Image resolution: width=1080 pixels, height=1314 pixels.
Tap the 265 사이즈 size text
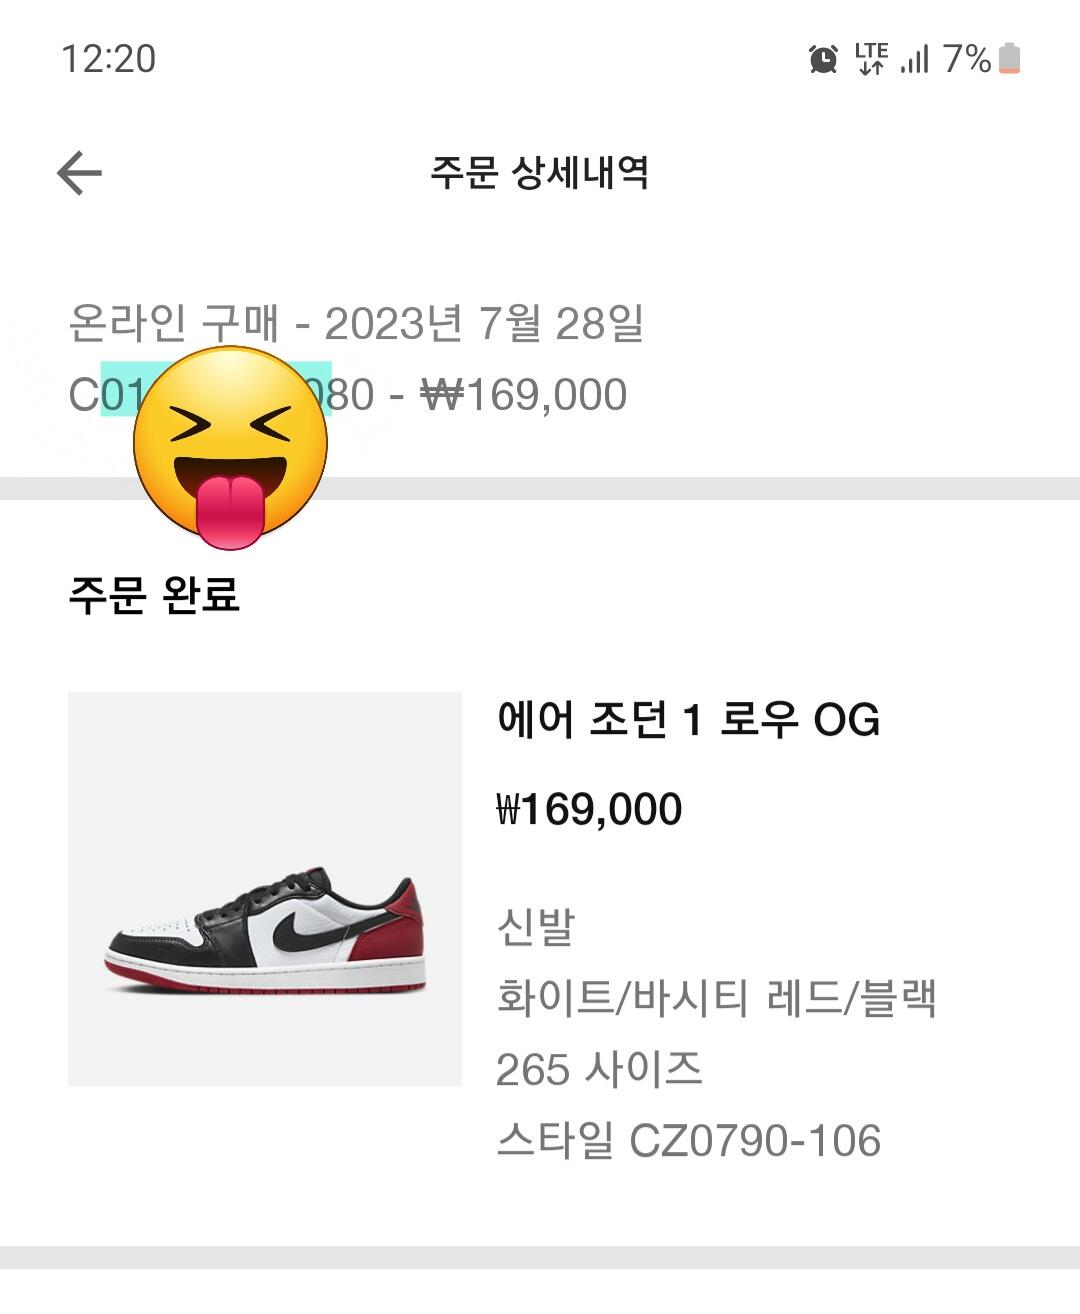click(599, 1069)
